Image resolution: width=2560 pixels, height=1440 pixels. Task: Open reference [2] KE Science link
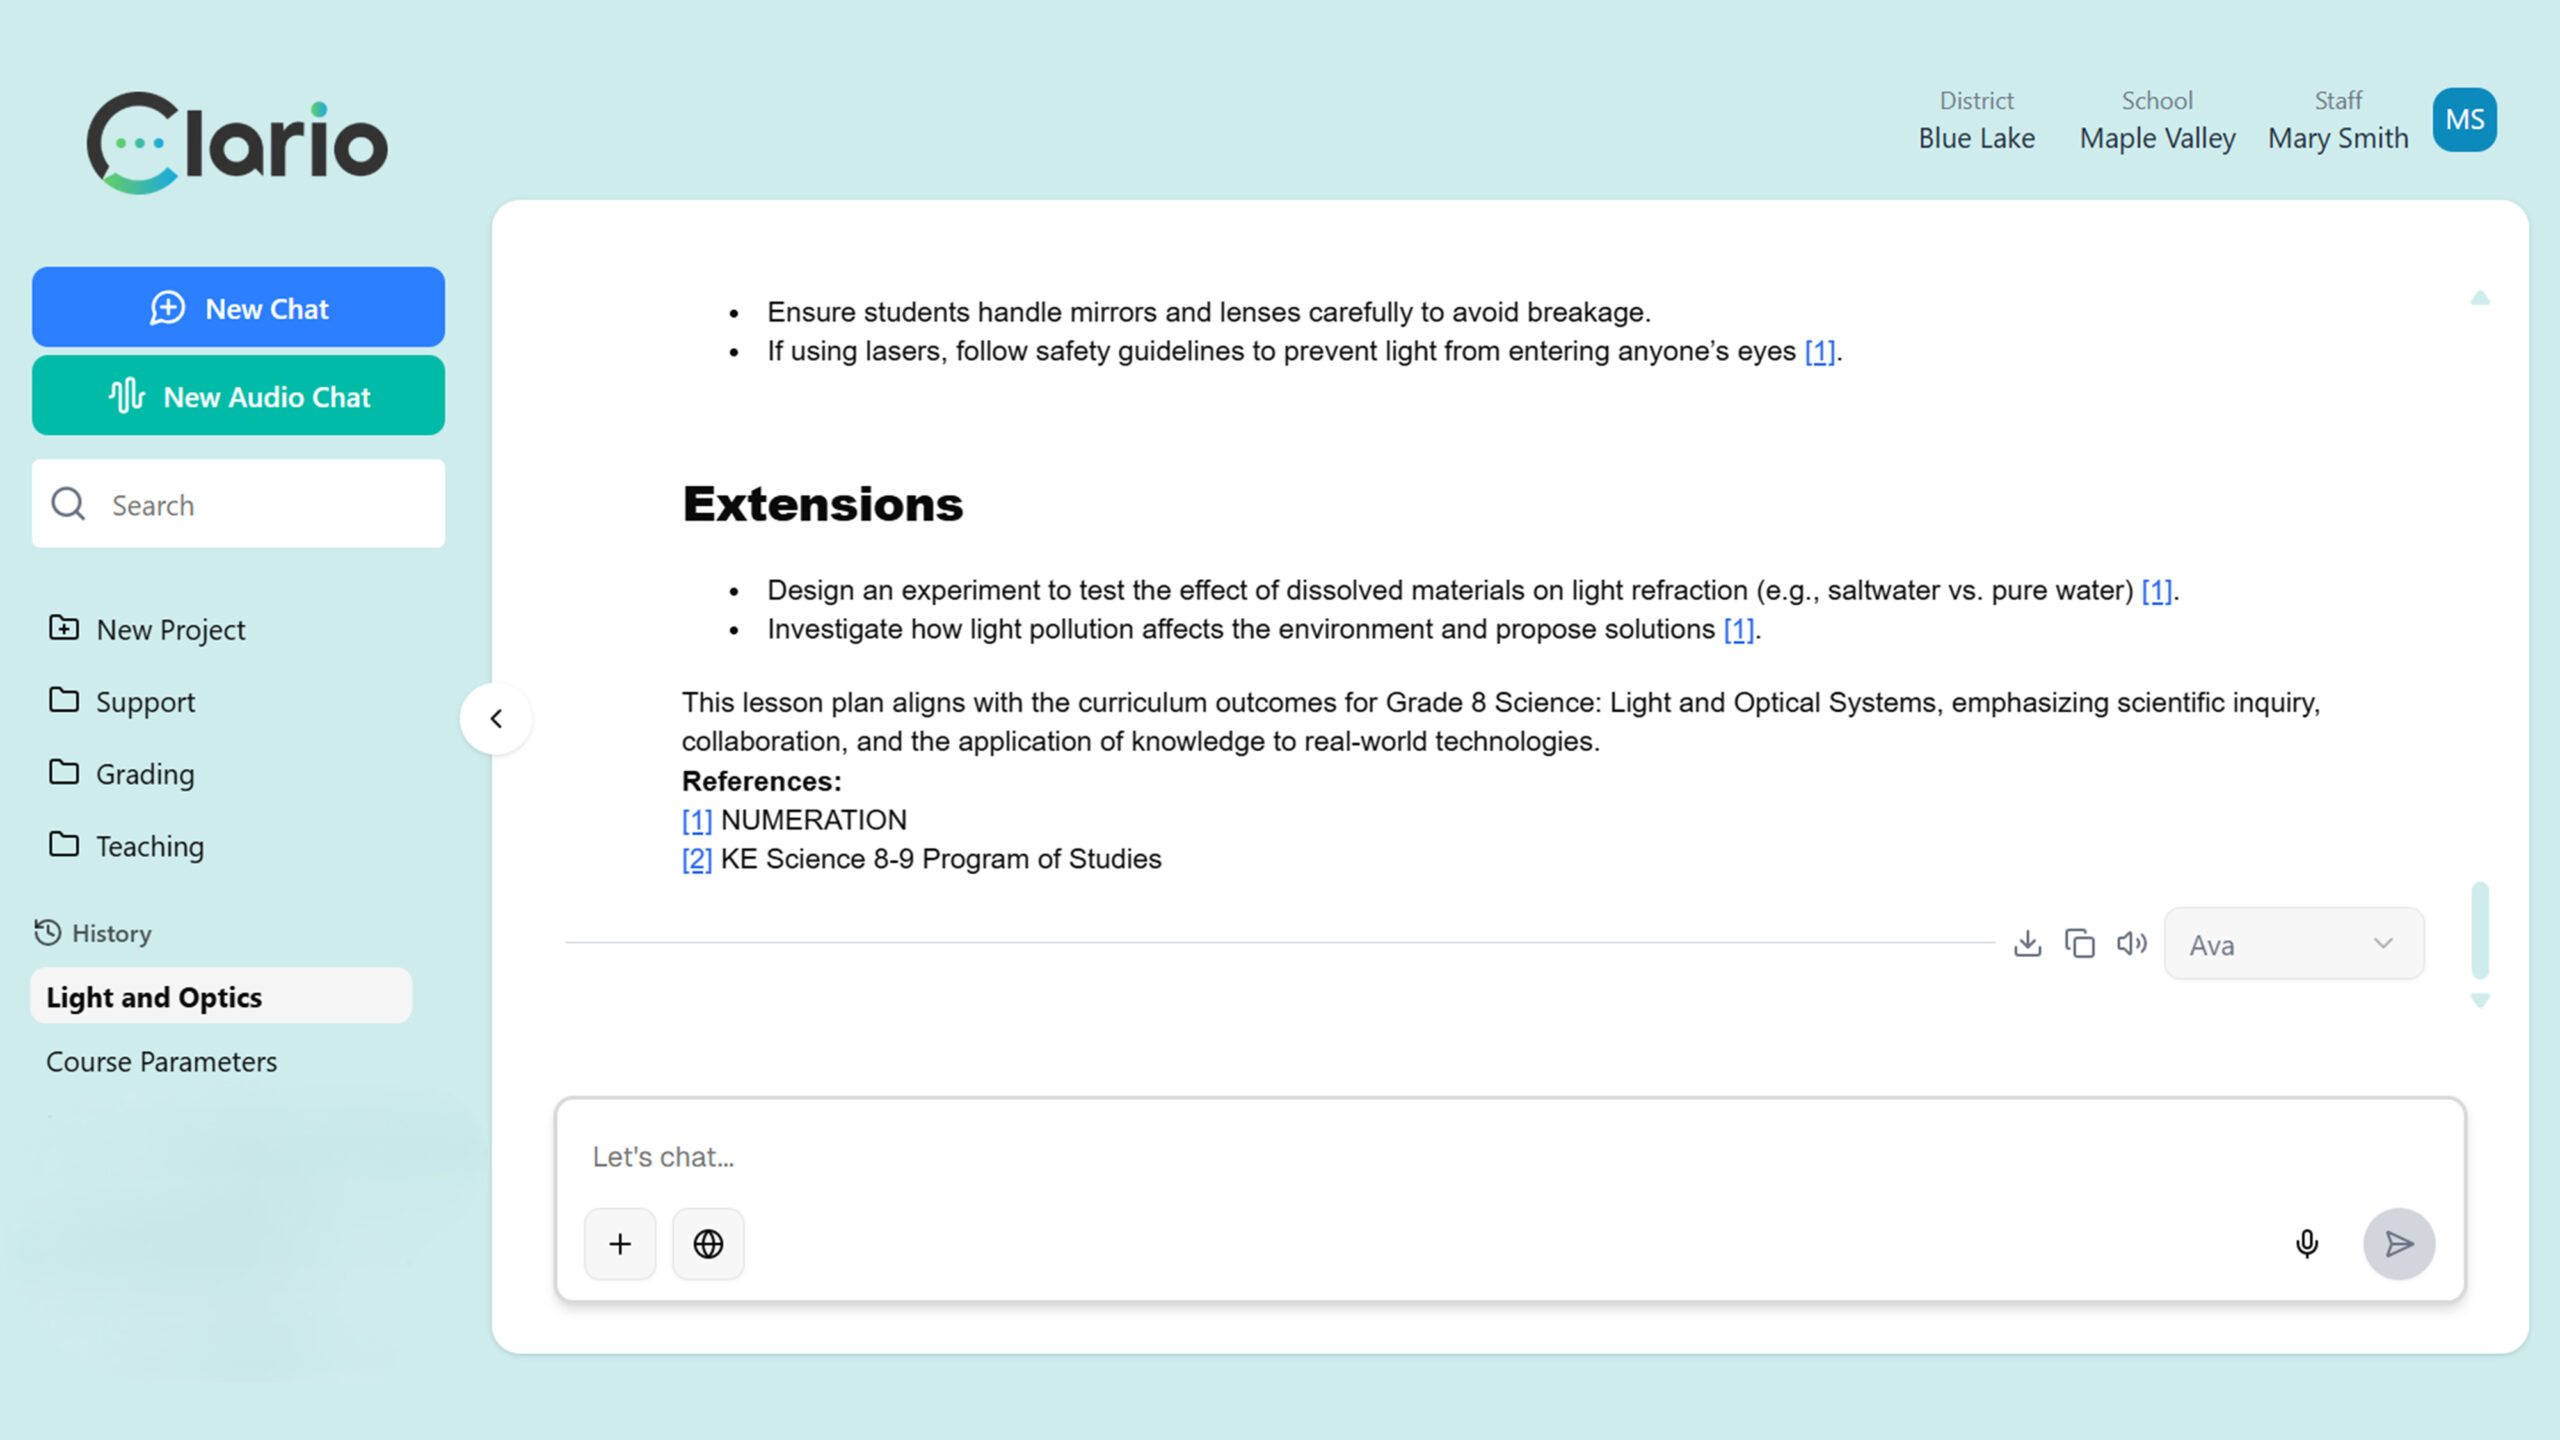click(697, 859)
